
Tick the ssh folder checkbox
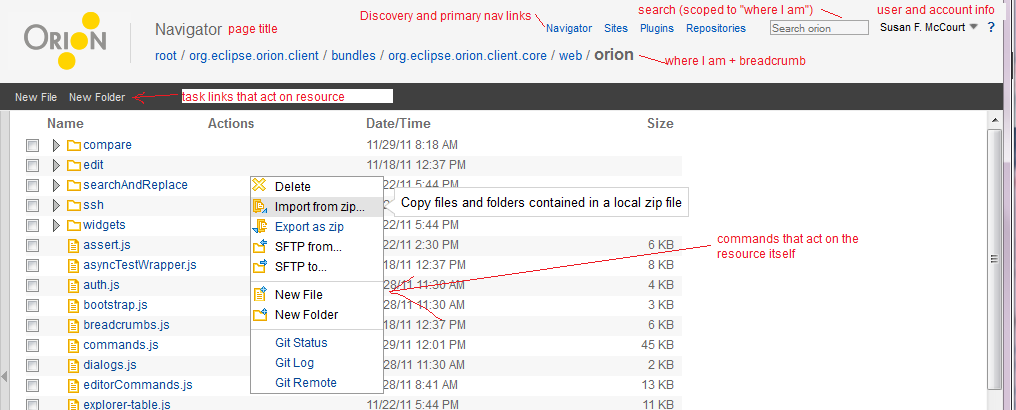tap(32, 206)
